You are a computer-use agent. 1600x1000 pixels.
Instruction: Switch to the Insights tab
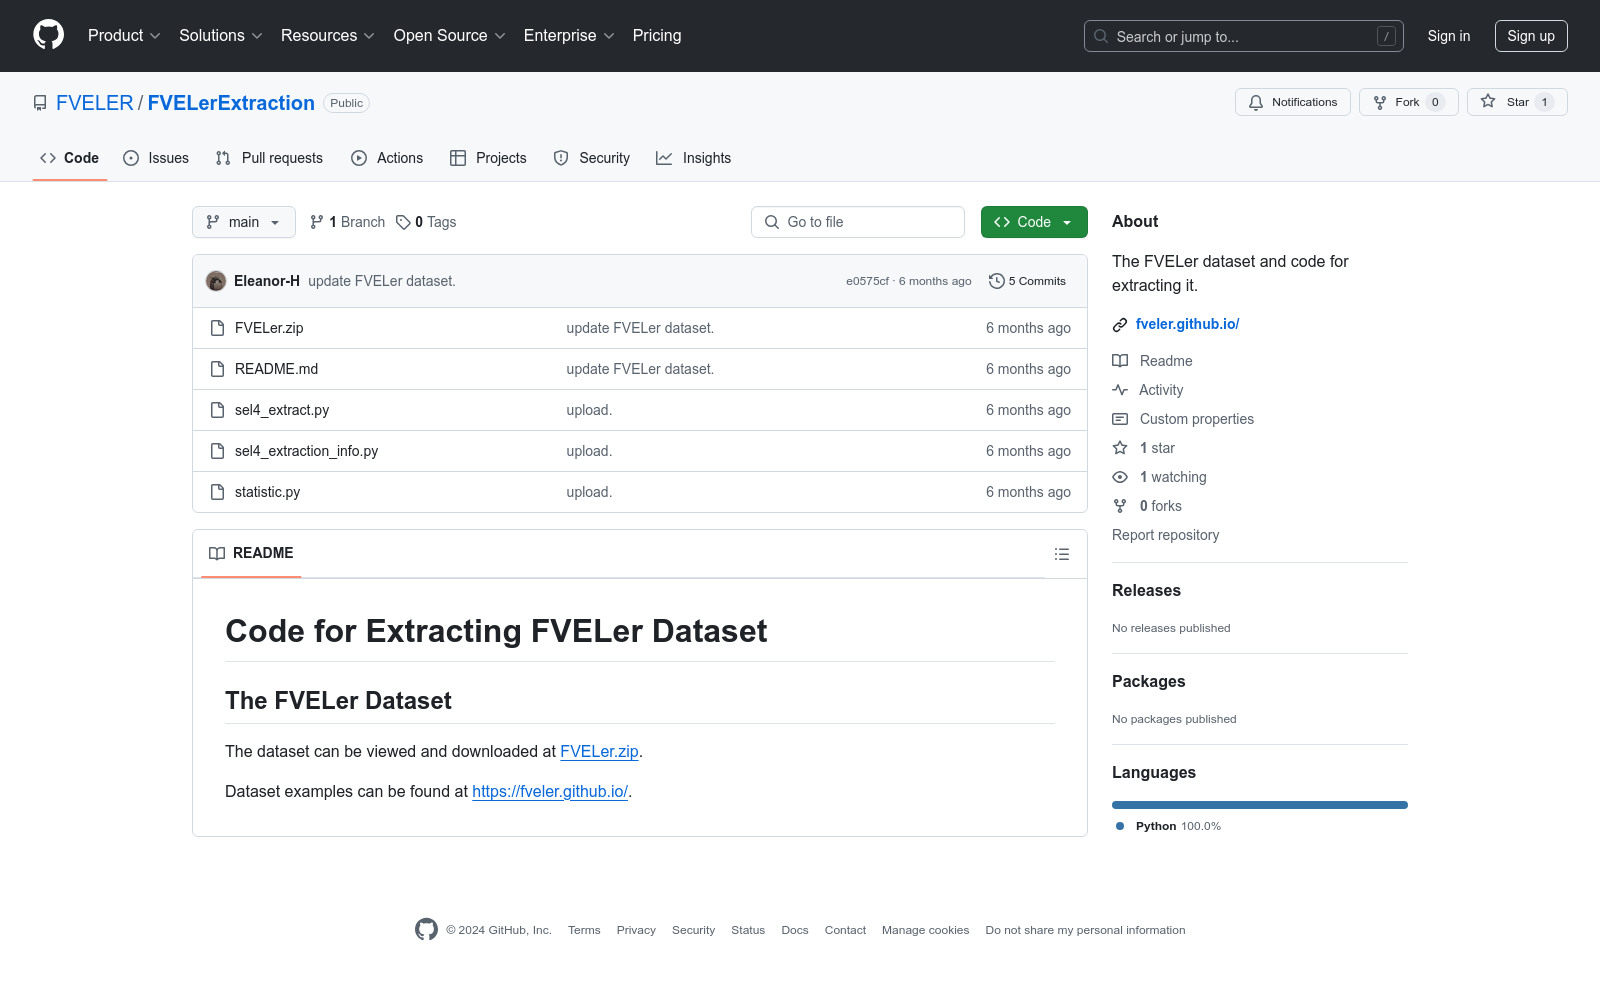coord(694,158)
